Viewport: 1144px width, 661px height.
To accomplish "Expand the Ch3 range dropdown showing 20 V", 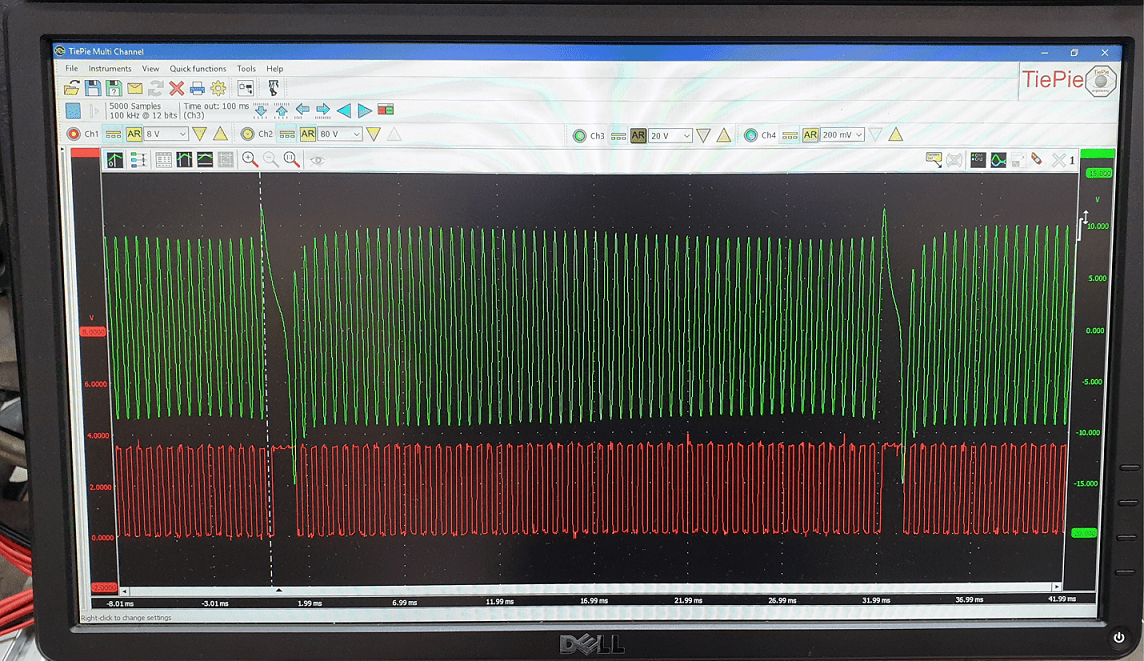I will click(670, 135).
